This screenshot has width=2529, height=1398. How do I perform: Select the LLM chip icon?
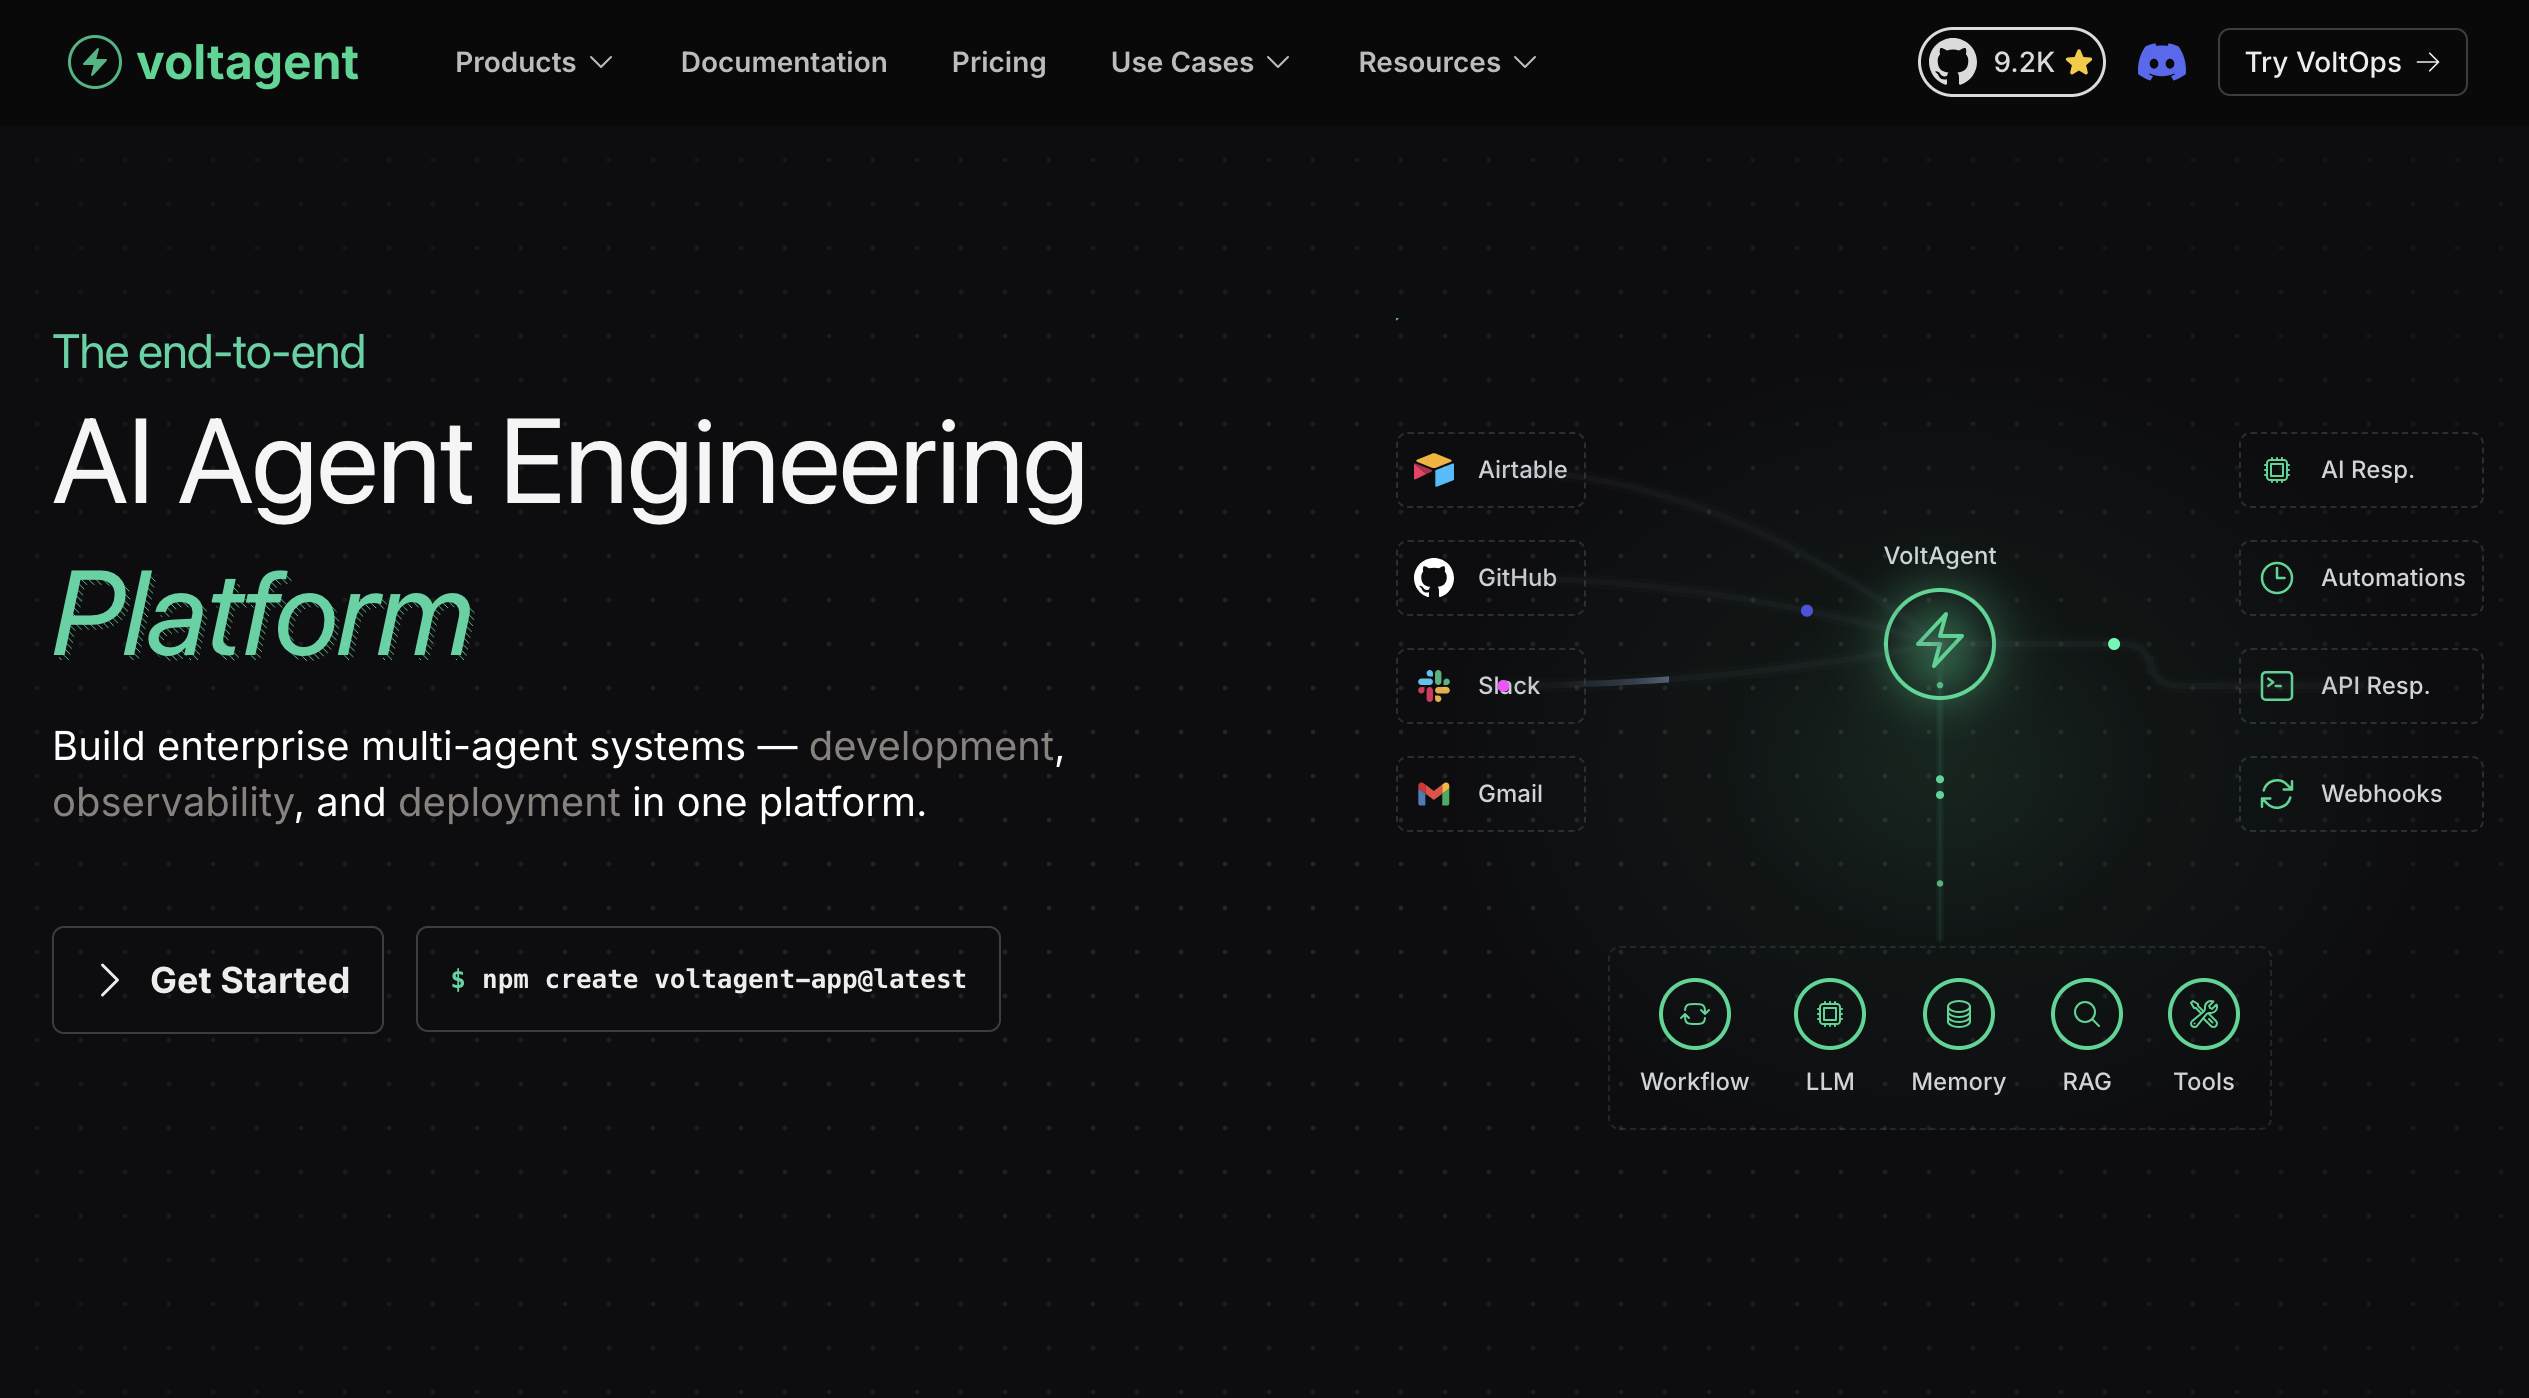1830,1014
